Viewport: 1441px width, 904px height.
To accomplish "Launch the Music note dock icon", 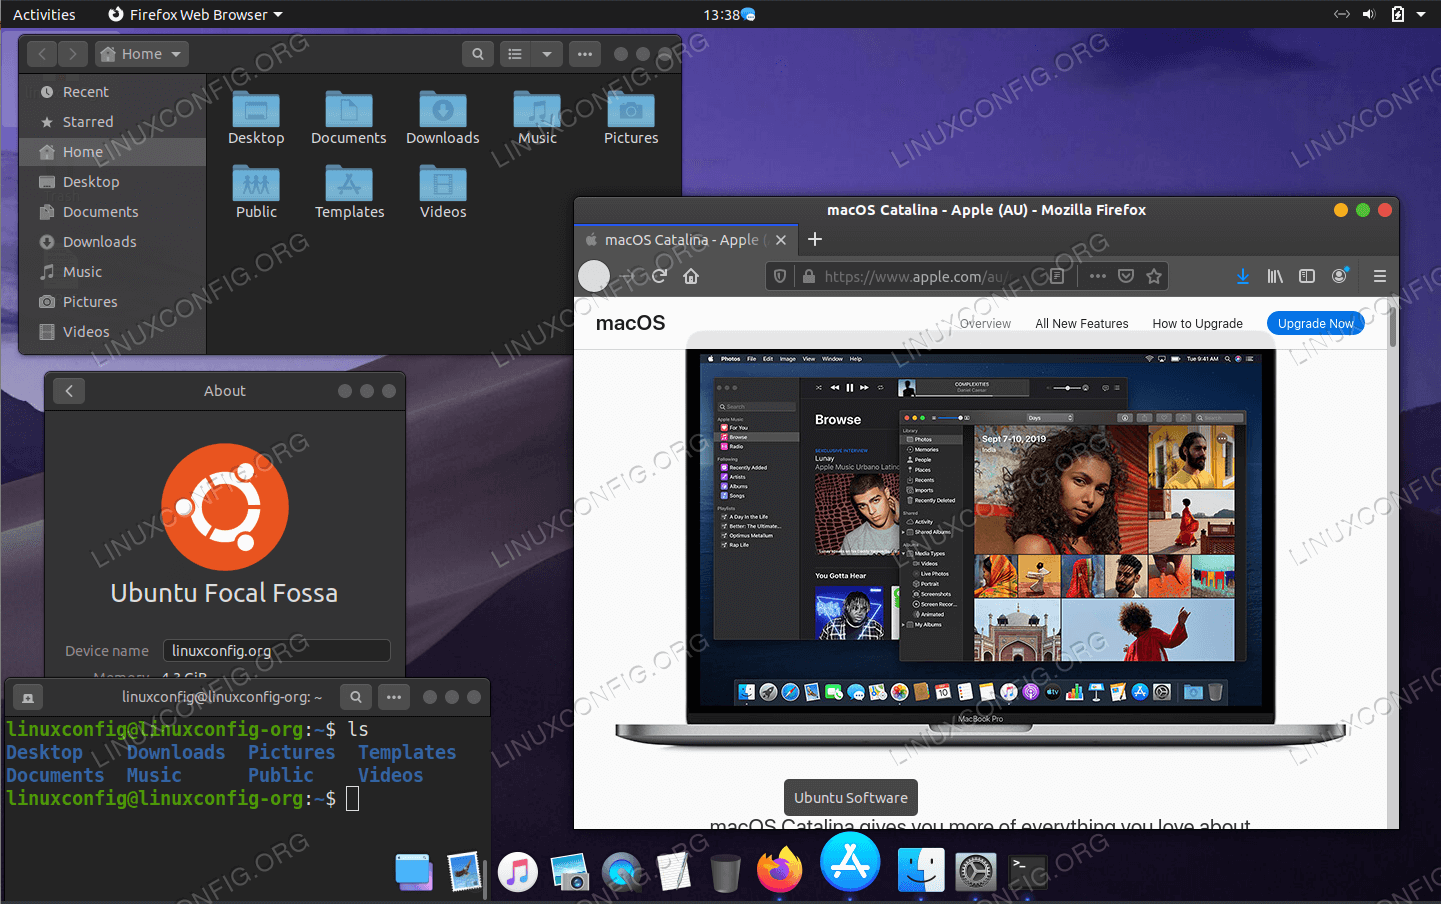I will click(517, 872).
